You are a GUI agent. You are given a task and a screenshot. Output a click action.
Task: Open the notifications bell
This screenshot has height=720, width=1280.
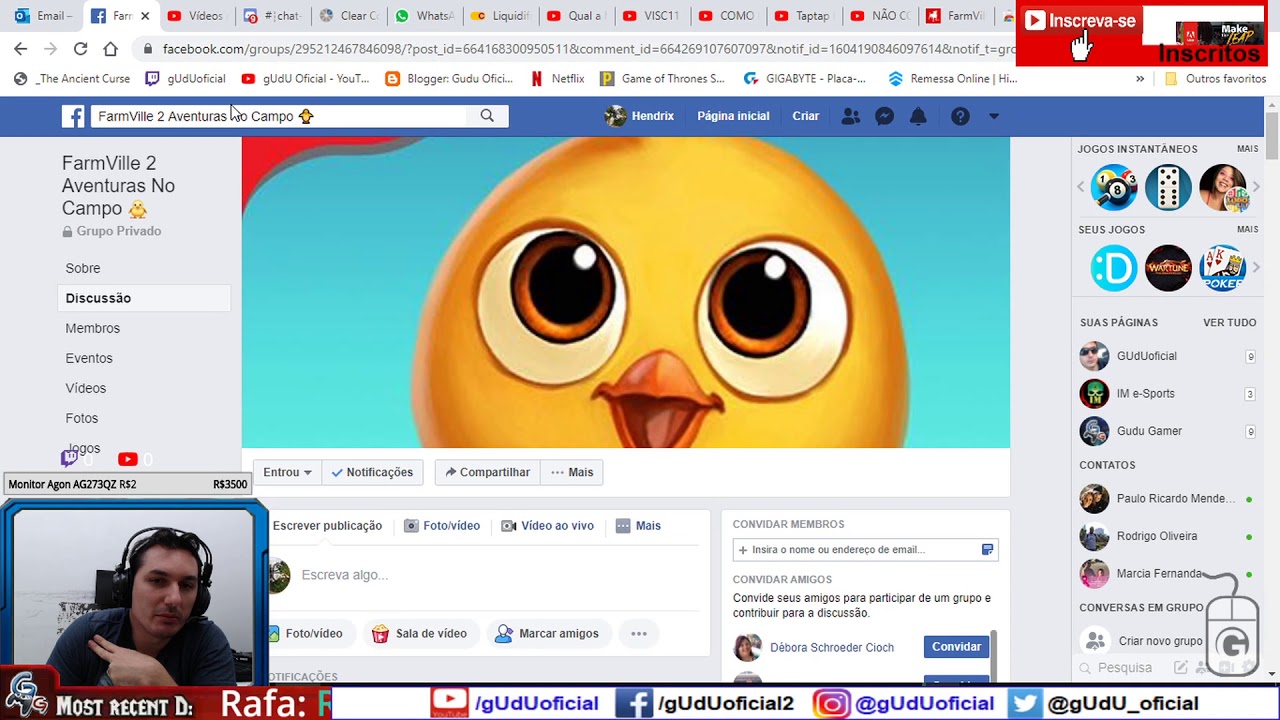coord(918,116)
